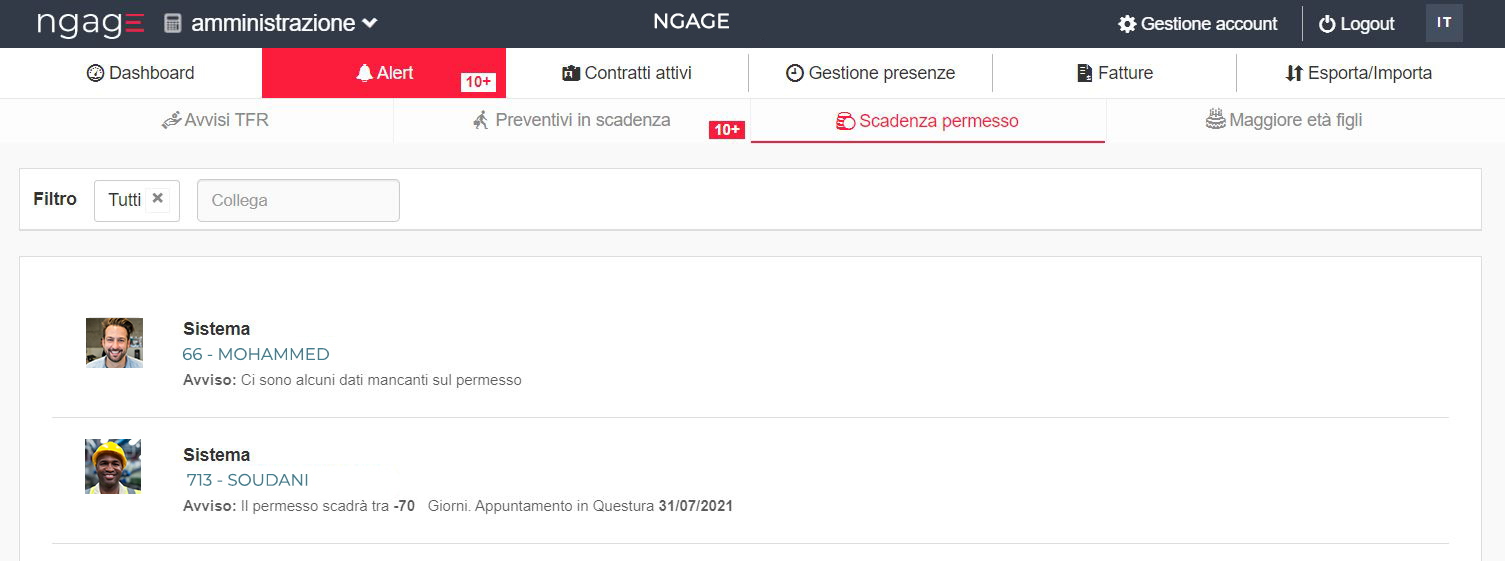This screenshot has width=1505, height=561.
Task: Open the 66 - MOHAMMED link
Action: [256, 354]
